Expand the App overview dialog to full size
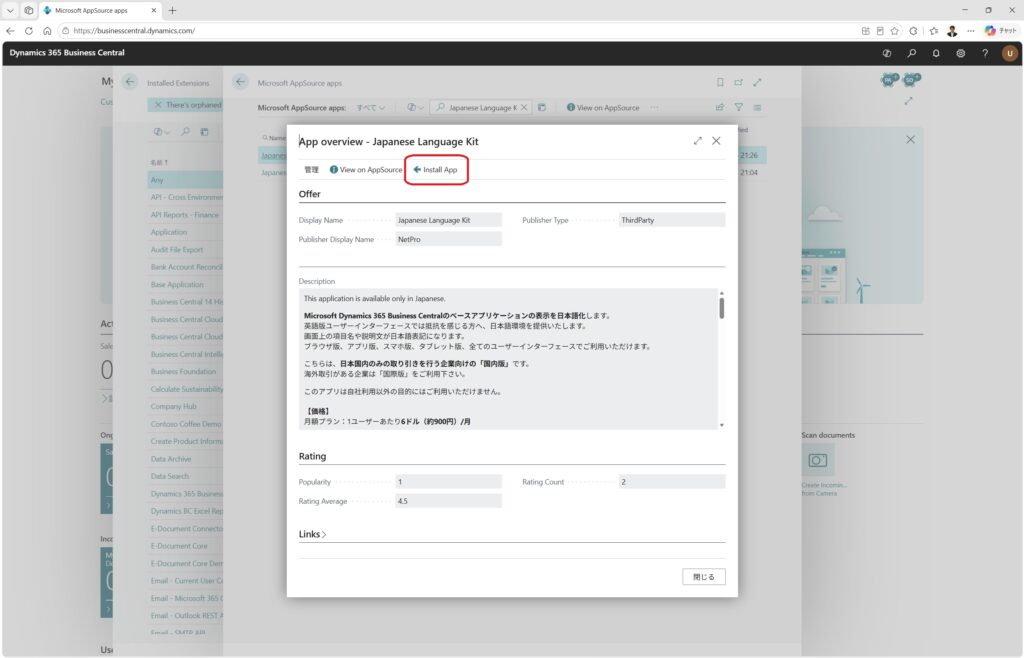Screen dimensions: 1024x658 click(x=697, y=141)
